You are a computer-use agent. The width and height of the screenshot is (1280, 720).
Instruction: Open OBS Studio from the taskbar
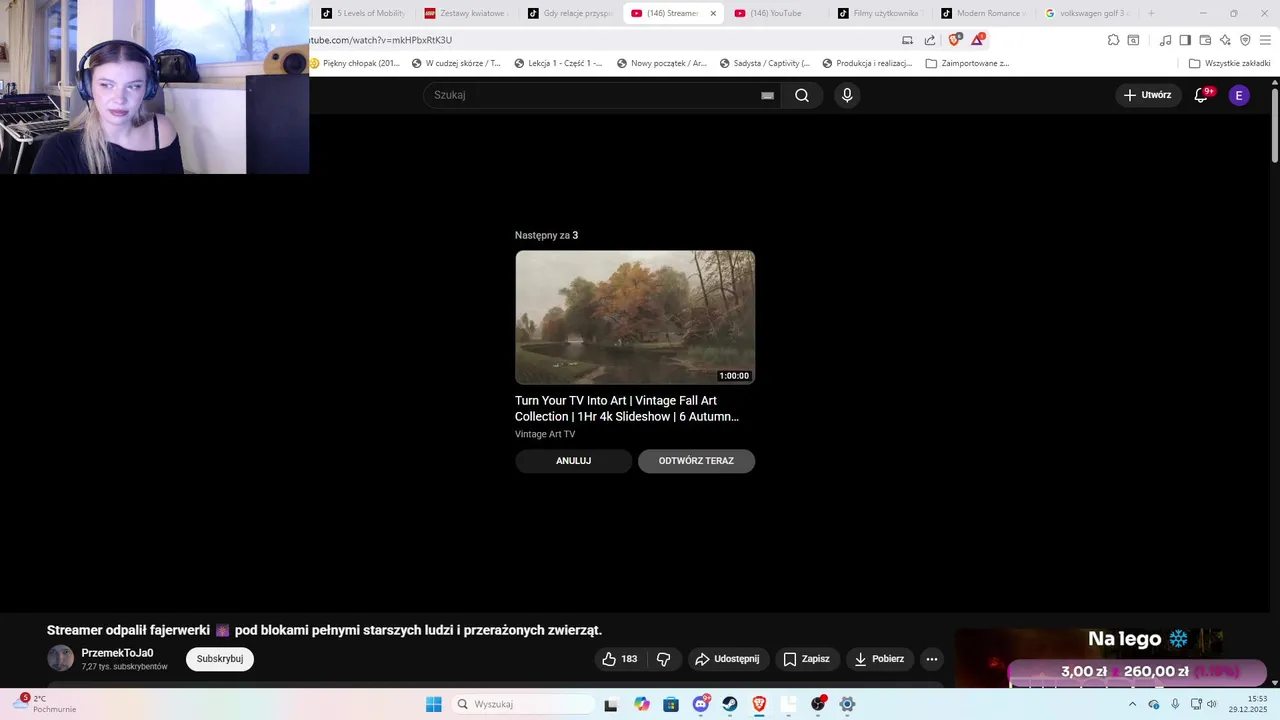pyautogui.click(x=818, y=704)
